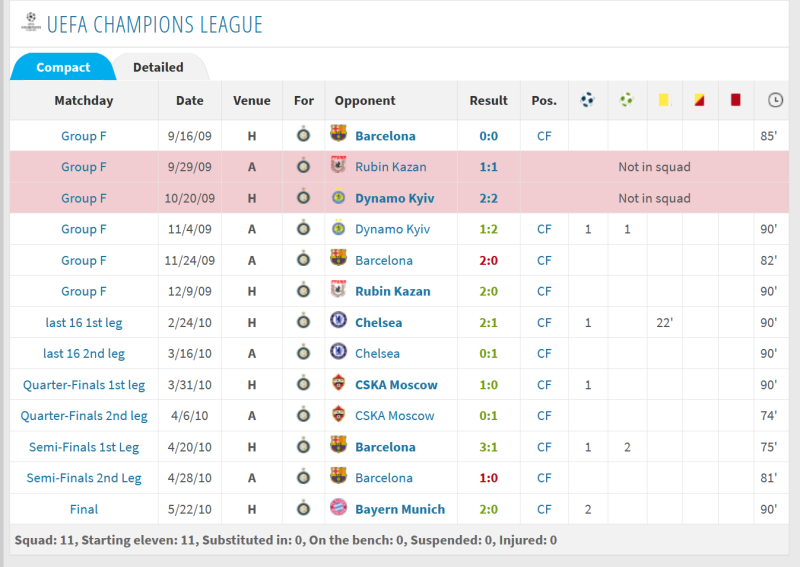
Task: Click the goals soccer ball column icon
Action: click(587, 100)
